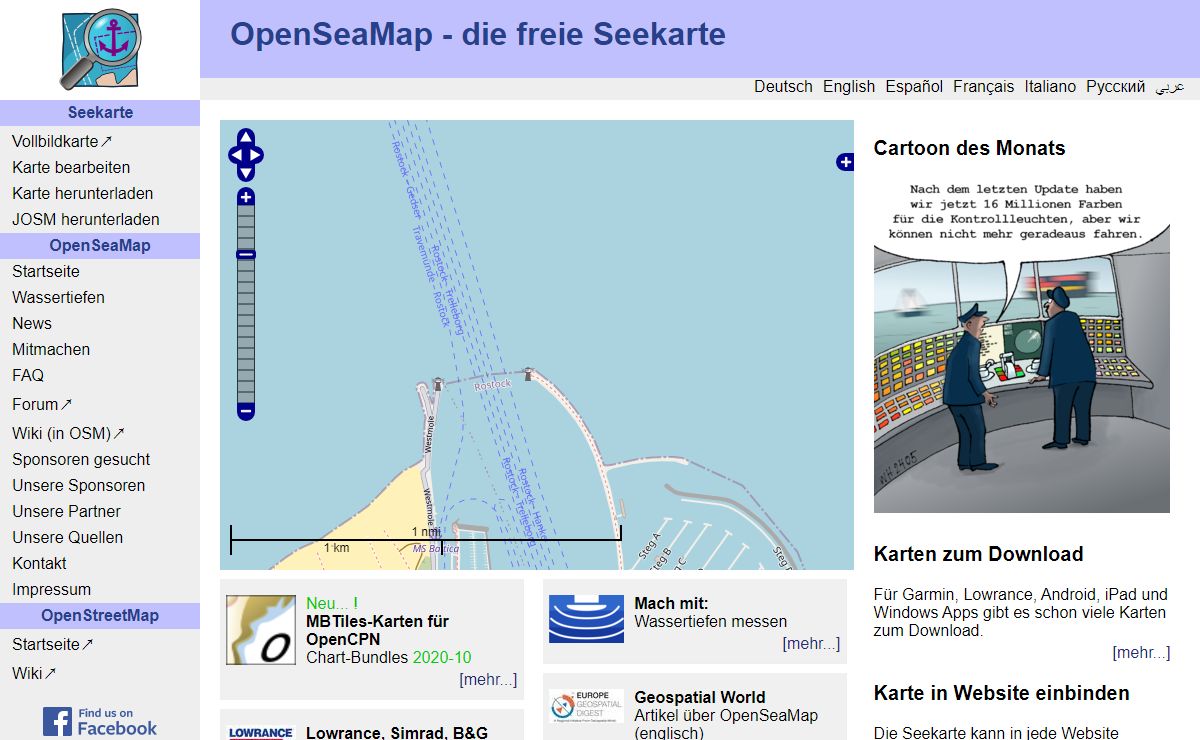Click the Seekarte sidebar section header
The width and height of the screenshot is (1200, 740).
(100, 113)
